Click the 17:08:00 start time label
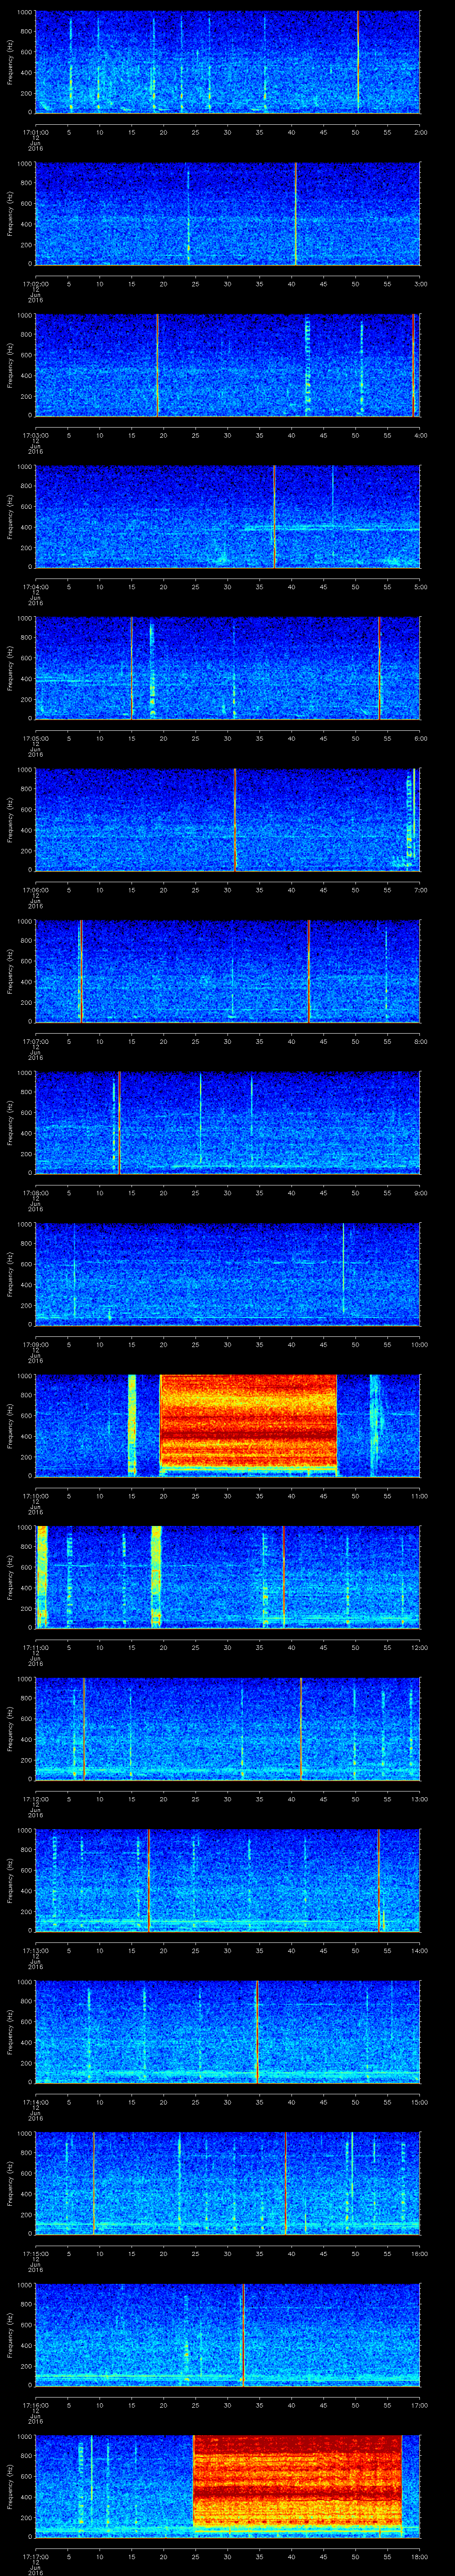Image resolution: width=455 pixels, height=2576 pixels. (x=35, y=1192)
